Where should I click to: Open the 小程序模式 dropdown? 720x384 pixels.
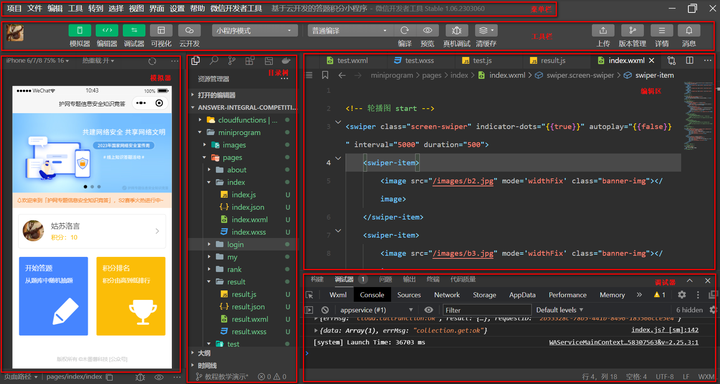click(x=255, y=31)
